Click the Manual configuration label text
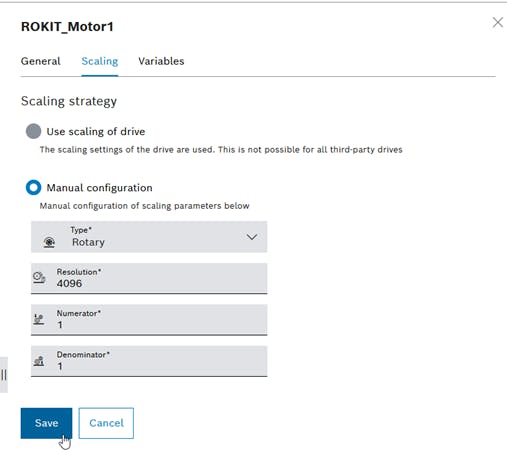The width and height of the screenshot is (507, 464). pos(99,188)
